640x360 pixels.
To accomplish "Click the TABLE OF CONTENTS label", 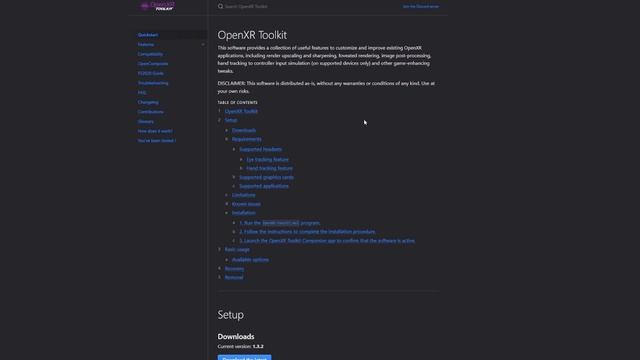I will [238, 102].
